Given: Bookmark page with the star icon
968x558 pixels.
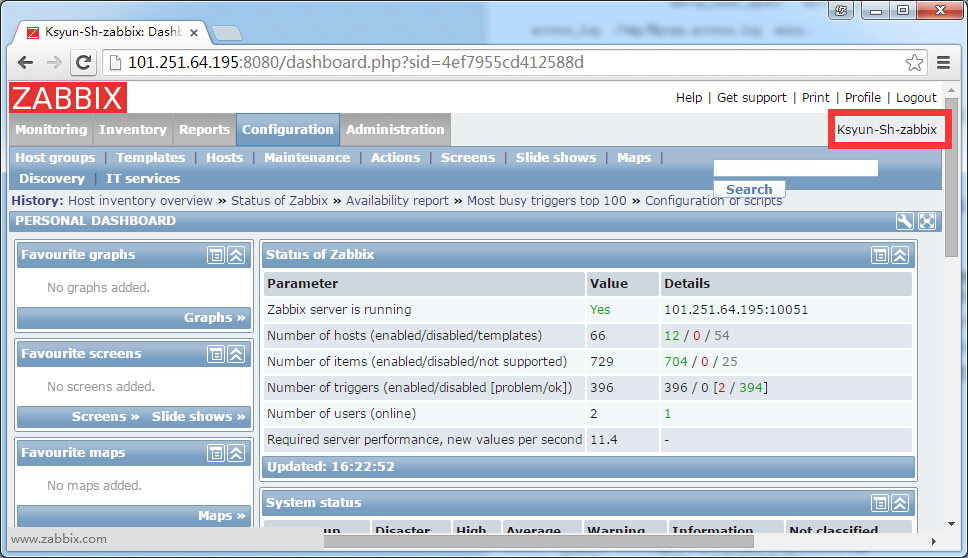Looking at the screenshot, I should tap(914, 62).
